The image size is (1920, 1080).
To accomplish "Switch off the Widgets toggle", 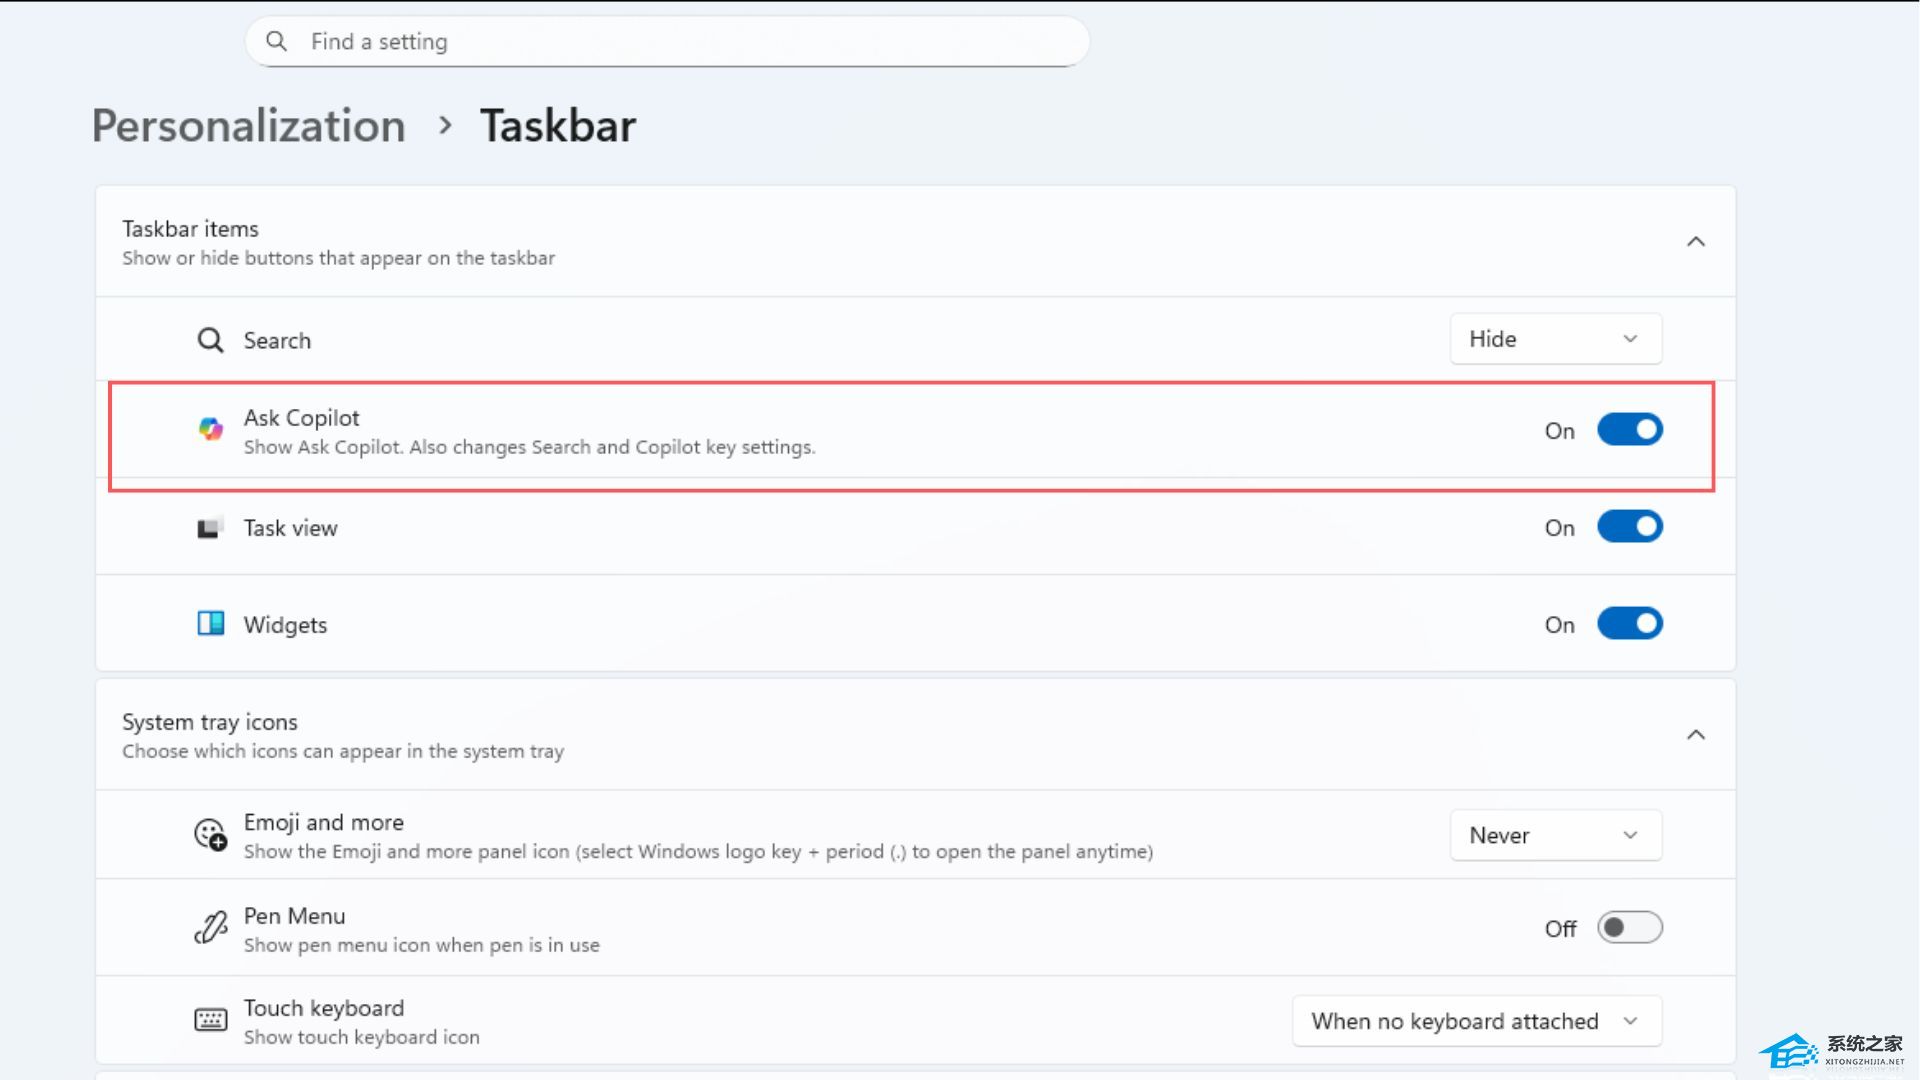I will tap(1629, 624).
